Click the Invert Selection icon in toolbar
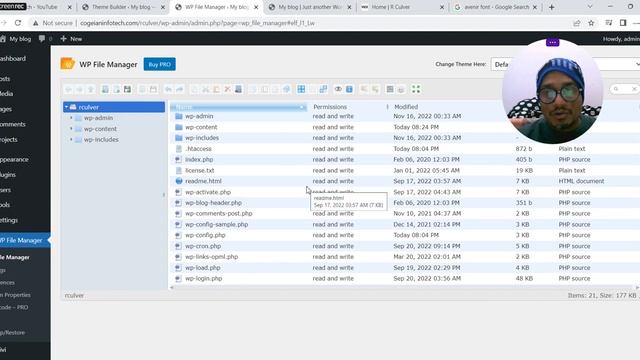 [x=323, y=89]
